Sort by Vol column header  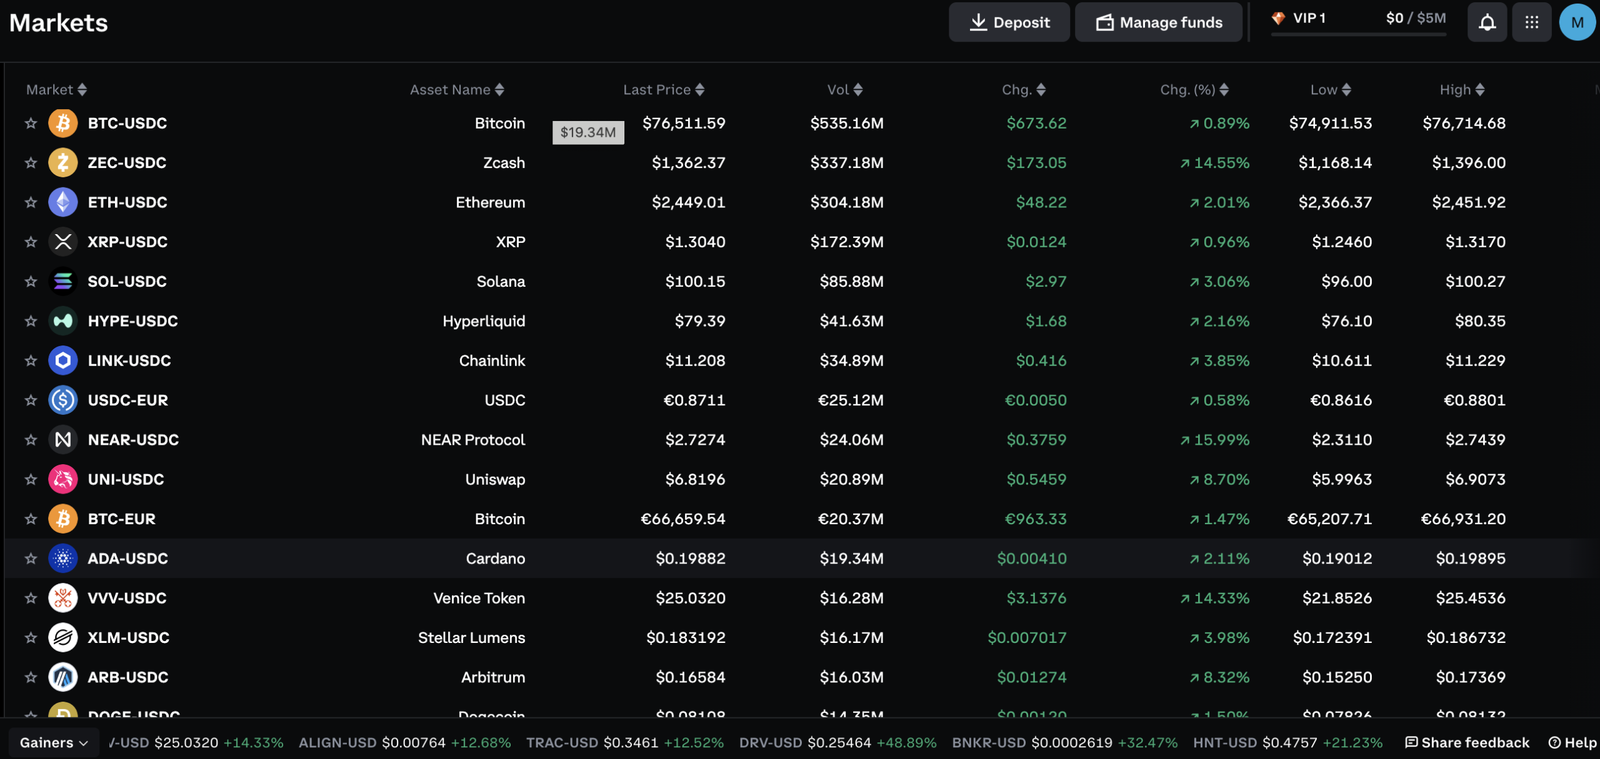coord(845,89)
